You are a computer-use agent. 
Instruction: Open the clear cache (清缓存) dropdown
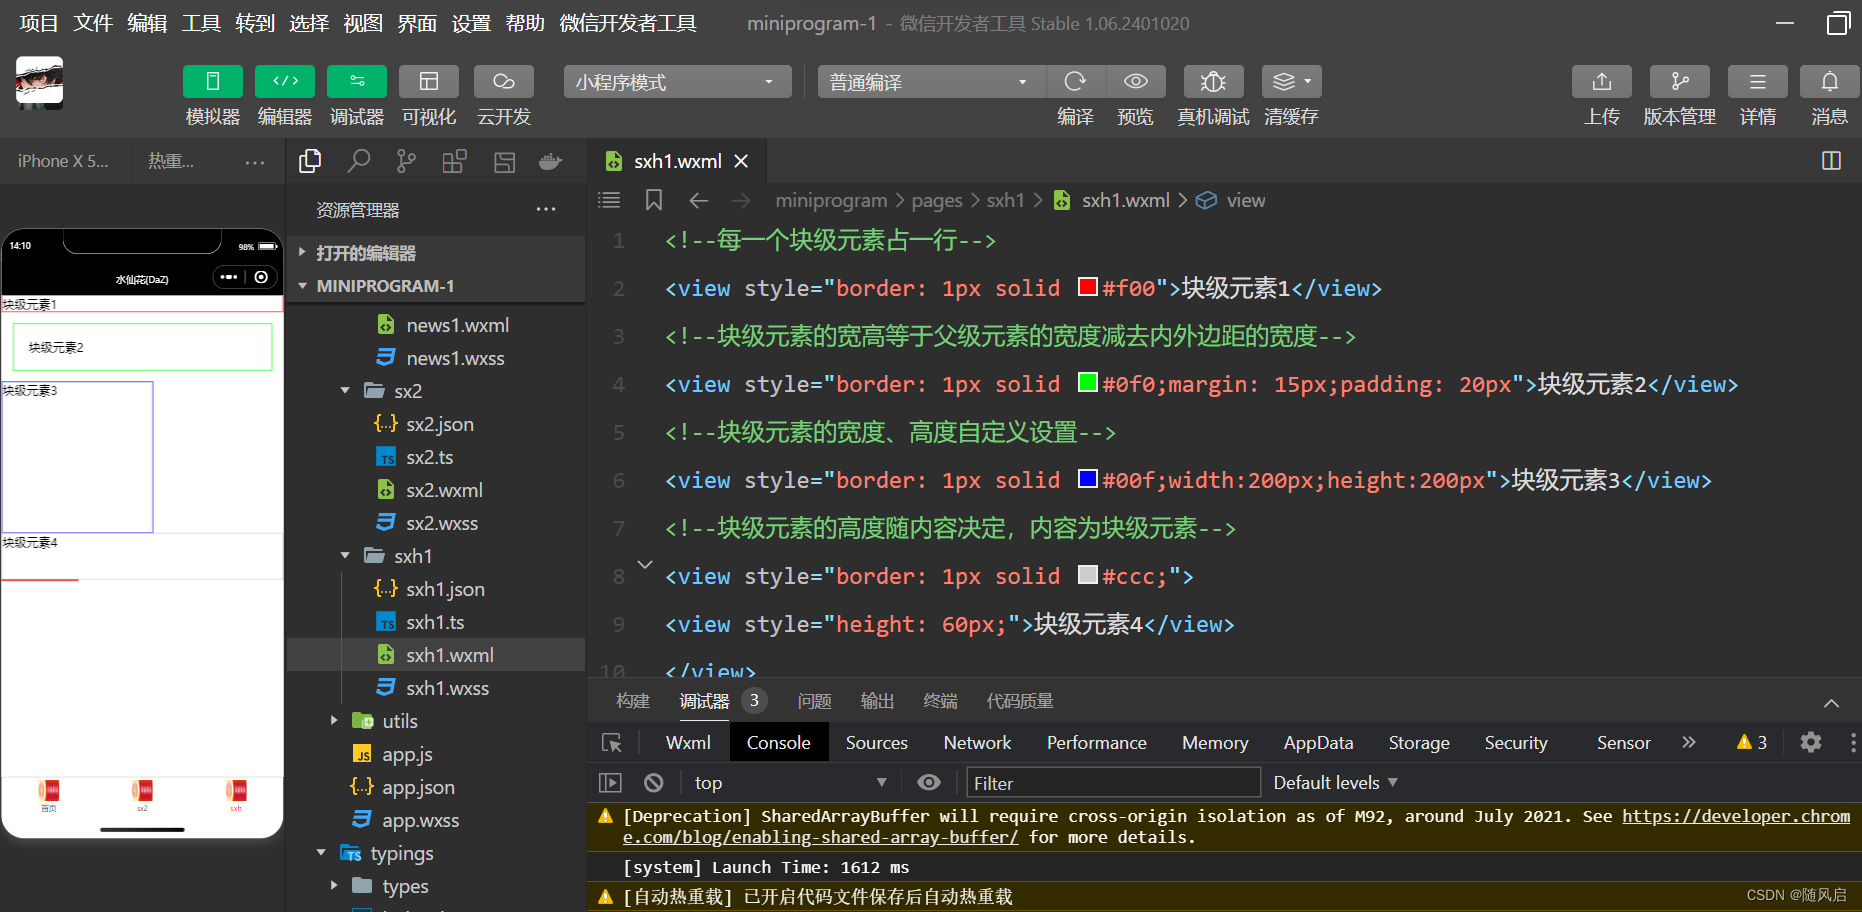pos(1291,81)
